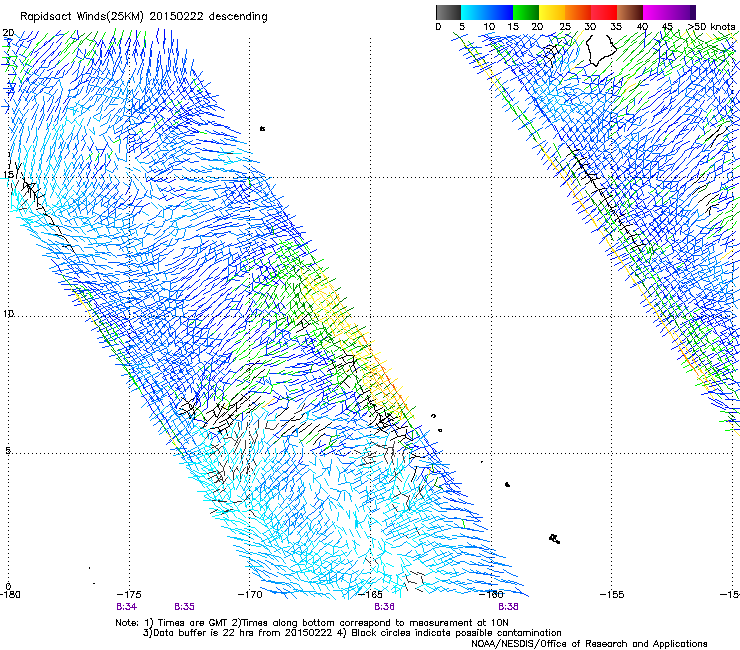740x650 pixels.
Task: Click the '25' legend scale label
Action: 565,26
